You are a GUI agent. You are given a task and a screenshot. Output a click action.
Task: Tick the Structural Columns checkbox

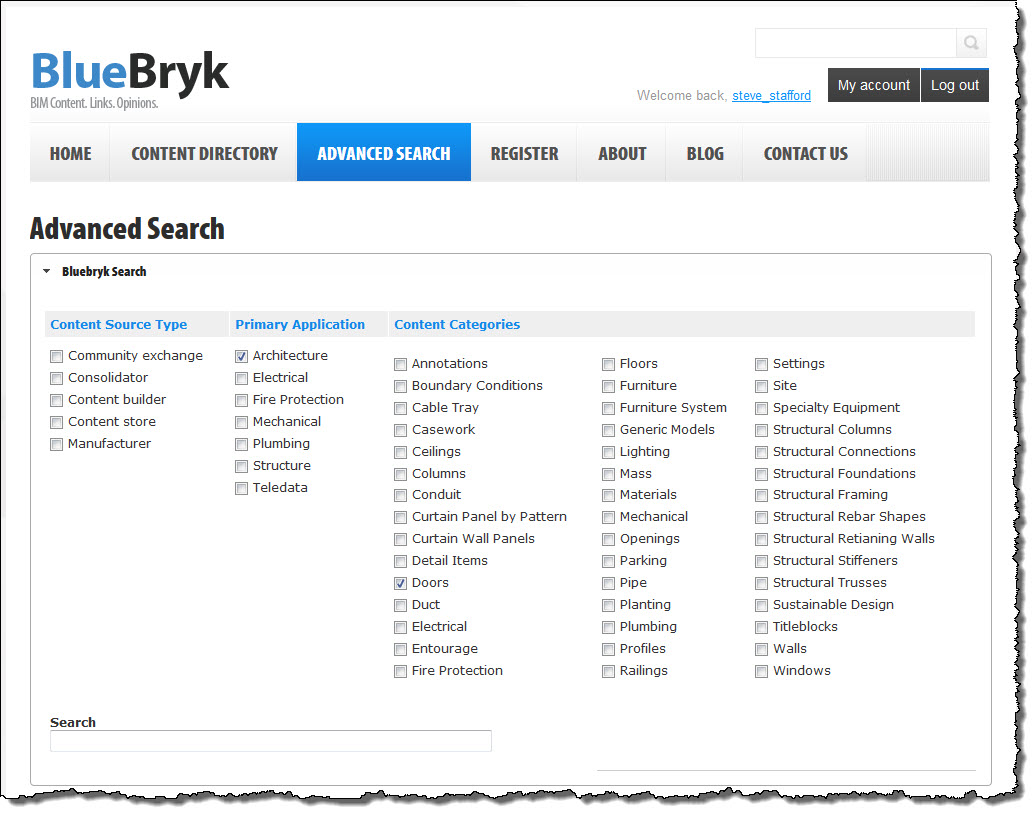click(x=762, y=430)
